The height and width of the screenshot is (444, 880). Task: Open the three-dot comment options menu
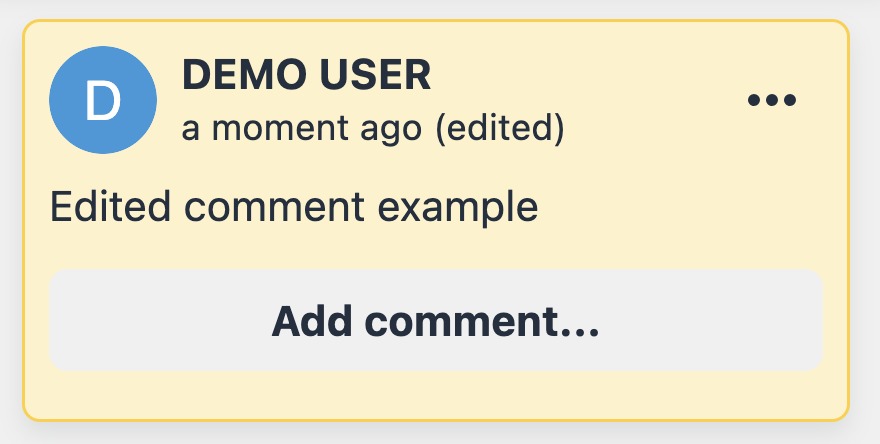(x=772, y=100)
